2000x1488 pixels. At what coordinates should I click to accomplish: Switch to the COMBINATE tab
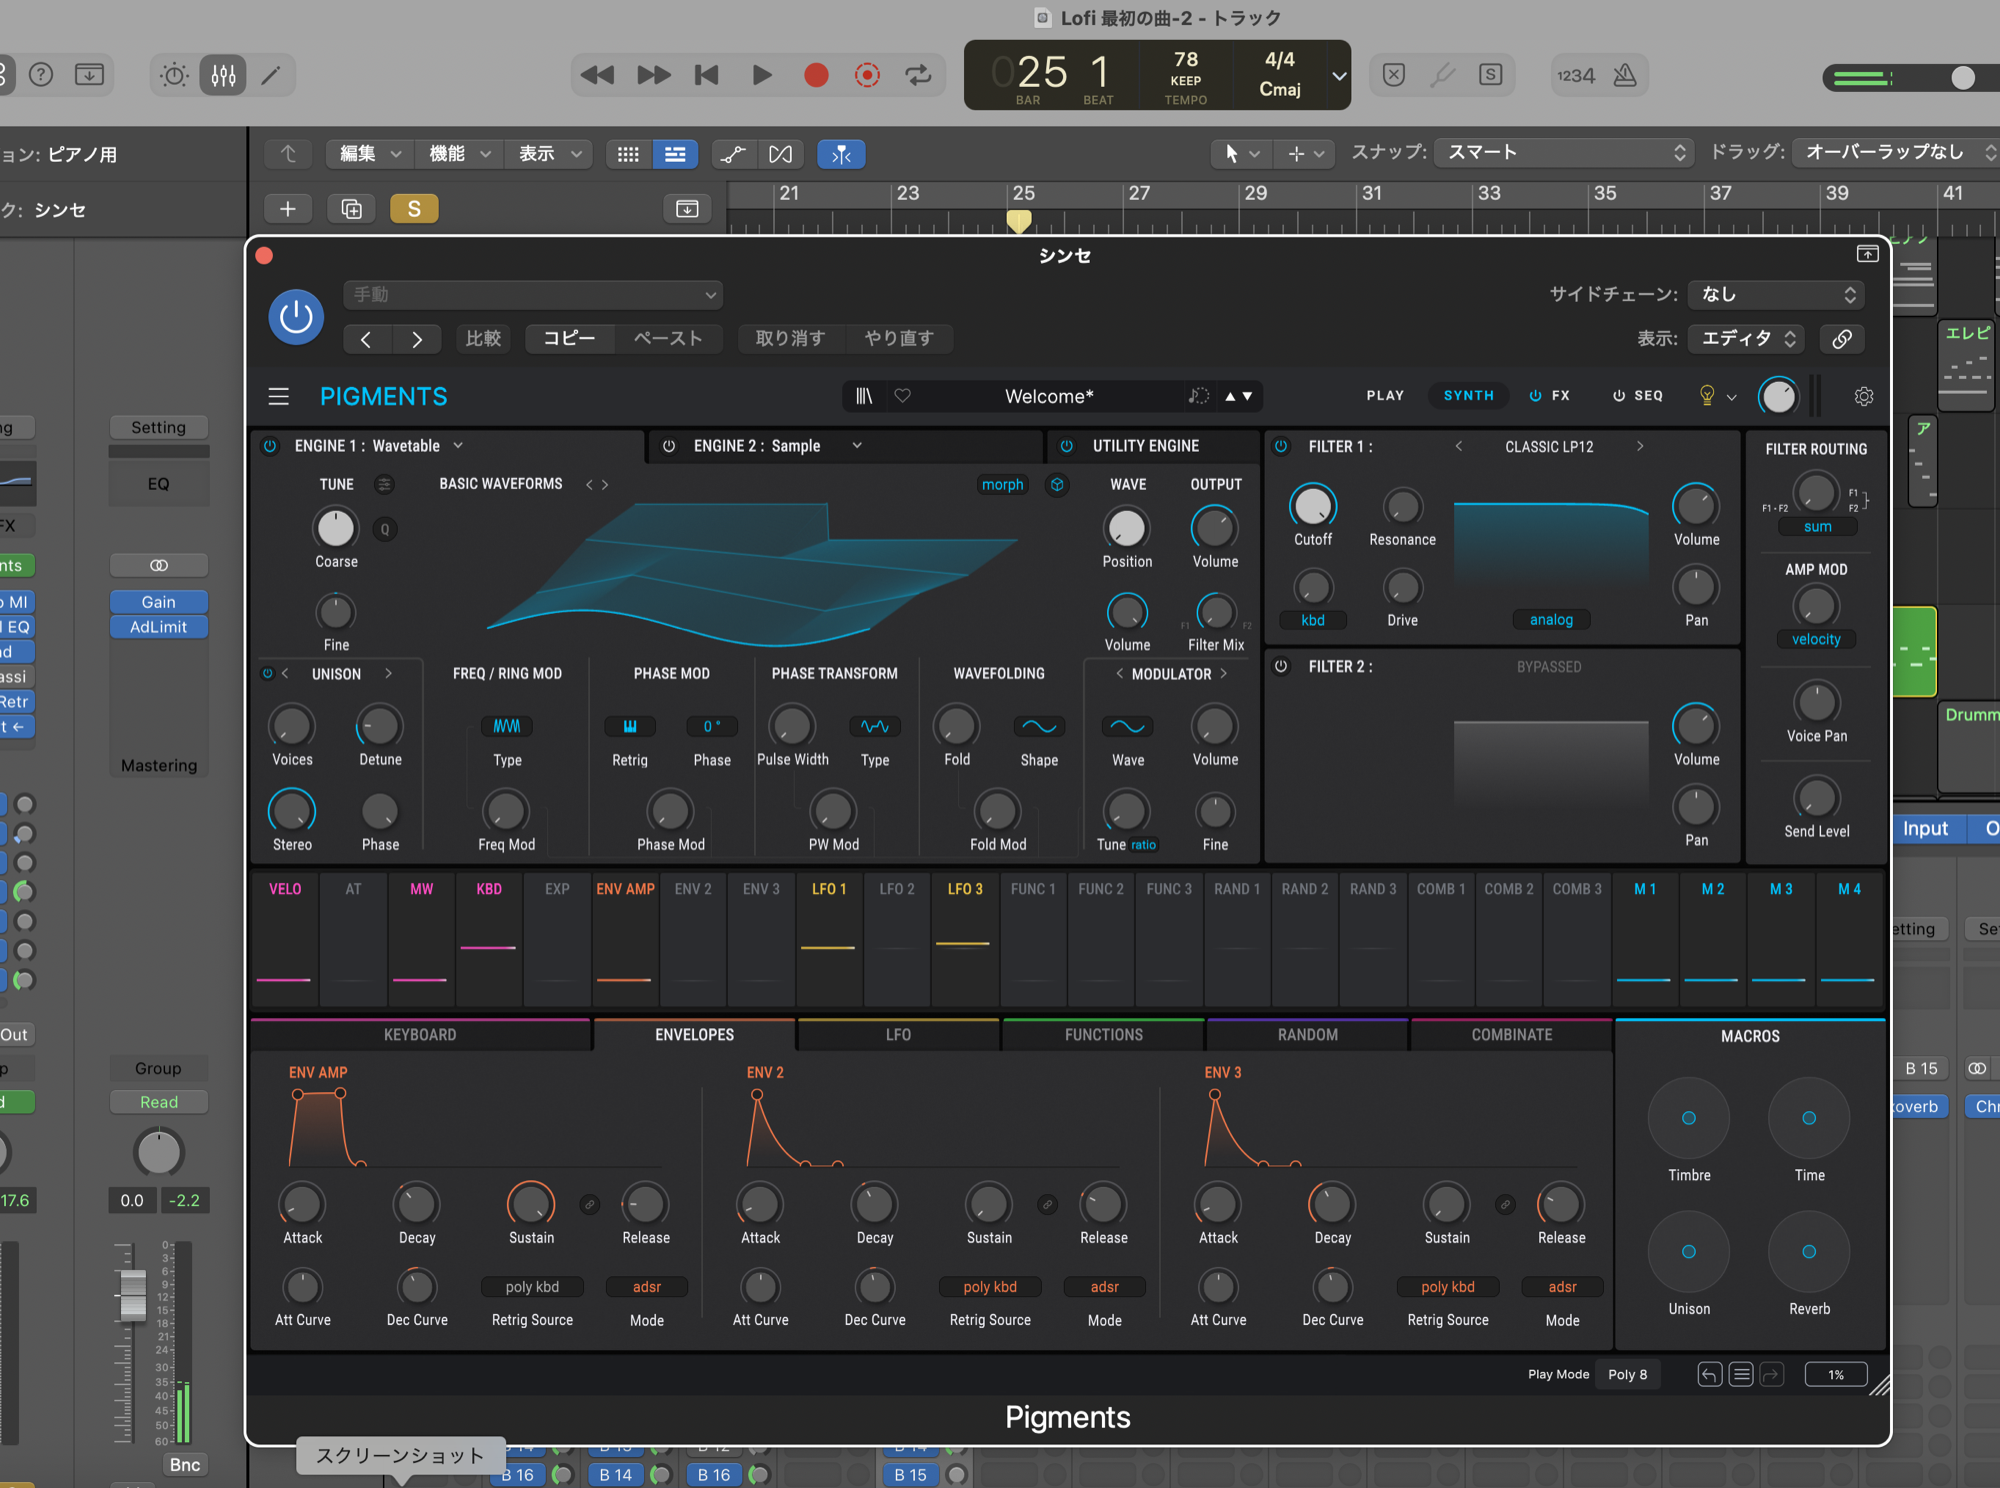1512,1035
